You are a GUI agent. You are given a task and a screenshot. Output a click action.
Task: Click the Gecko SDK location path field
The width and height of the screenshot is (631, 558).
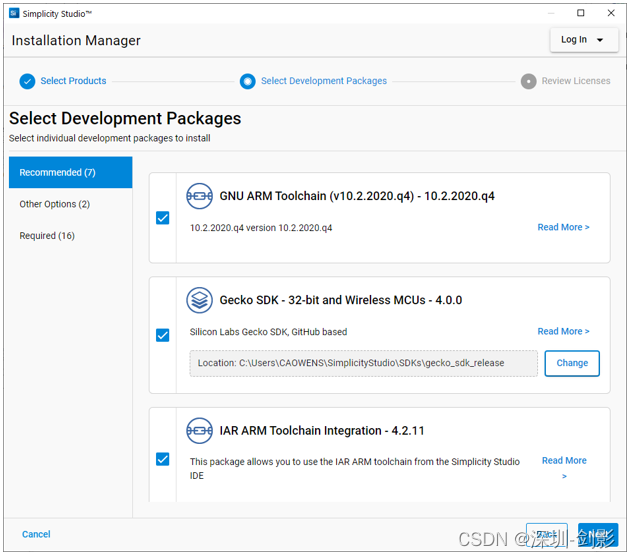(x=363, y=363)
